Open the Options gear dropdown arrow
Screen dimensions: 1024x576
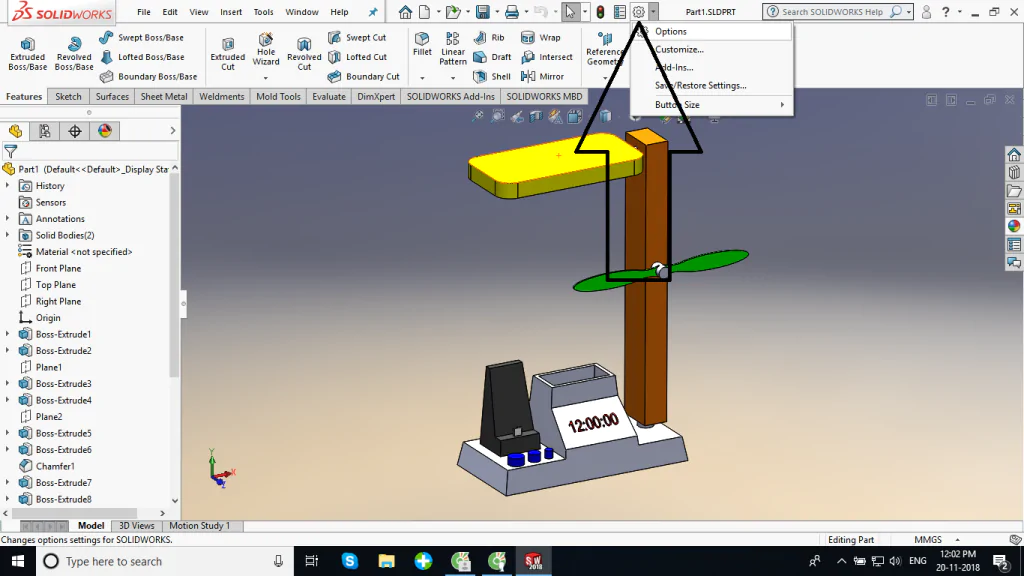(653, 12)
